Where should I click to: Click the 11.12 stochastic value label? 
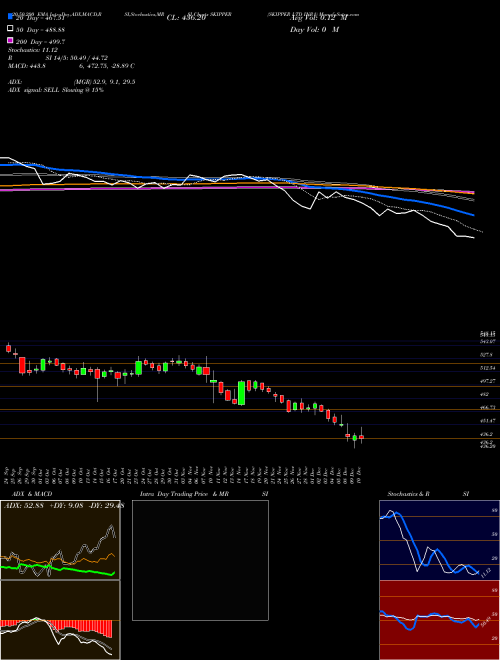pos(485,572)
